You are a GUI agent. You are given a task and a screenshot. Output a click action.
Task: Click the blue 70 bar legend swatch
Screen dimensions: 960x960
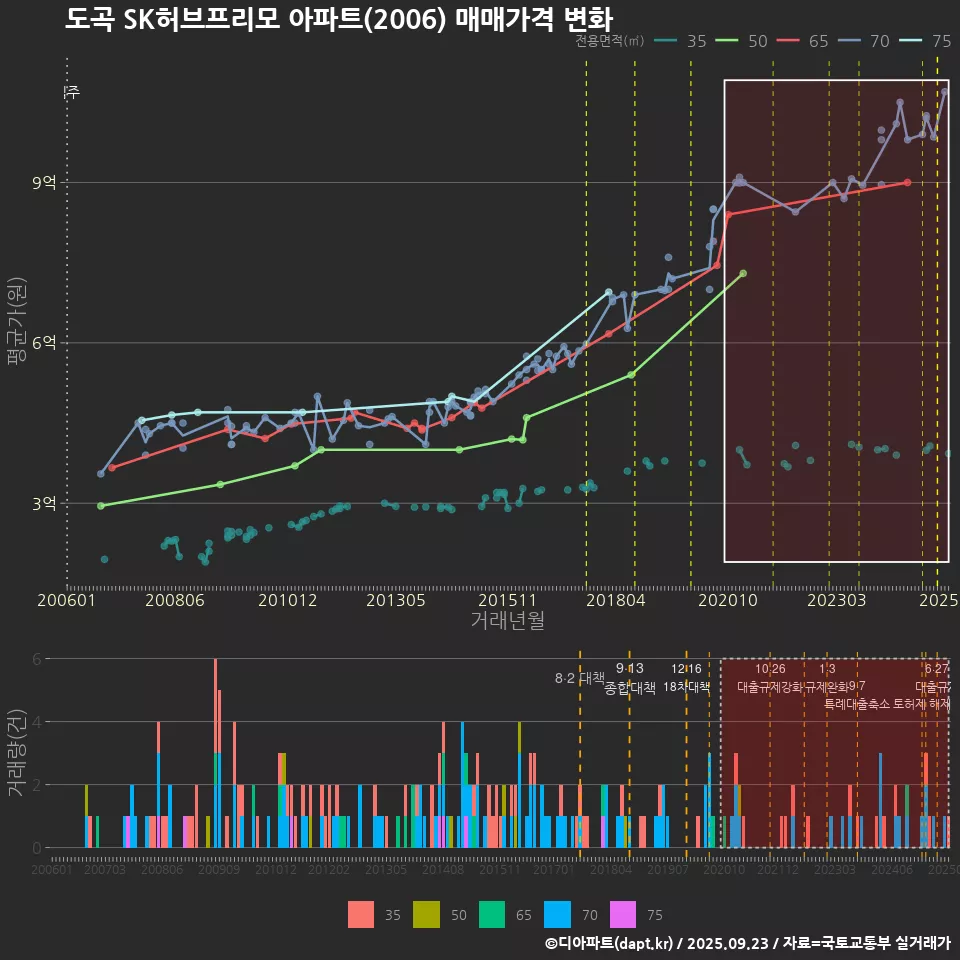click(x=557, y=914)
